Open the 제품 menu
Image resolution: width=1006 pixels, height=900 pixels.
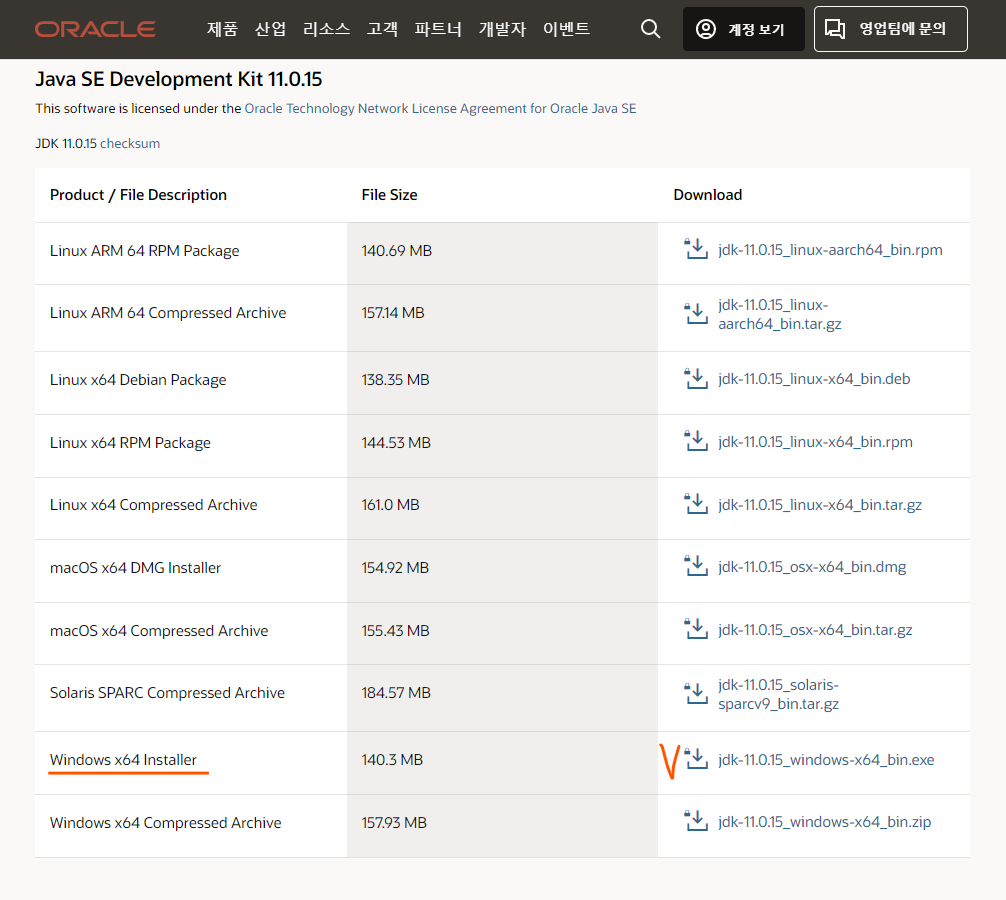tap(223, 29)
